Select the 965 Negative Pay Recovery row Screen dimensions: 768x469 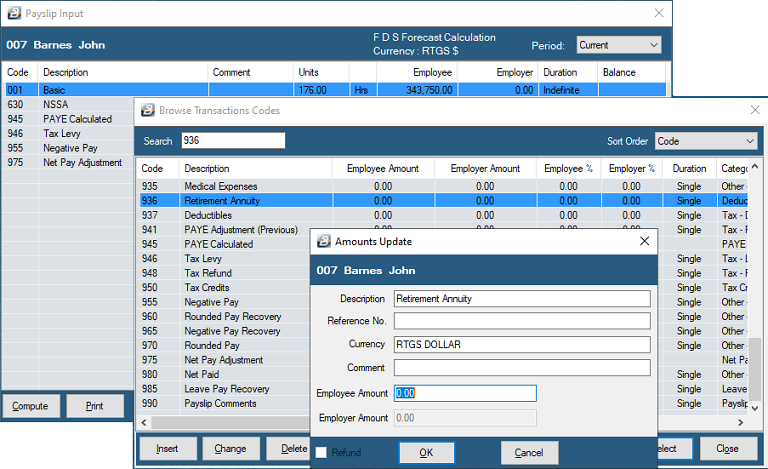point(225,331)
